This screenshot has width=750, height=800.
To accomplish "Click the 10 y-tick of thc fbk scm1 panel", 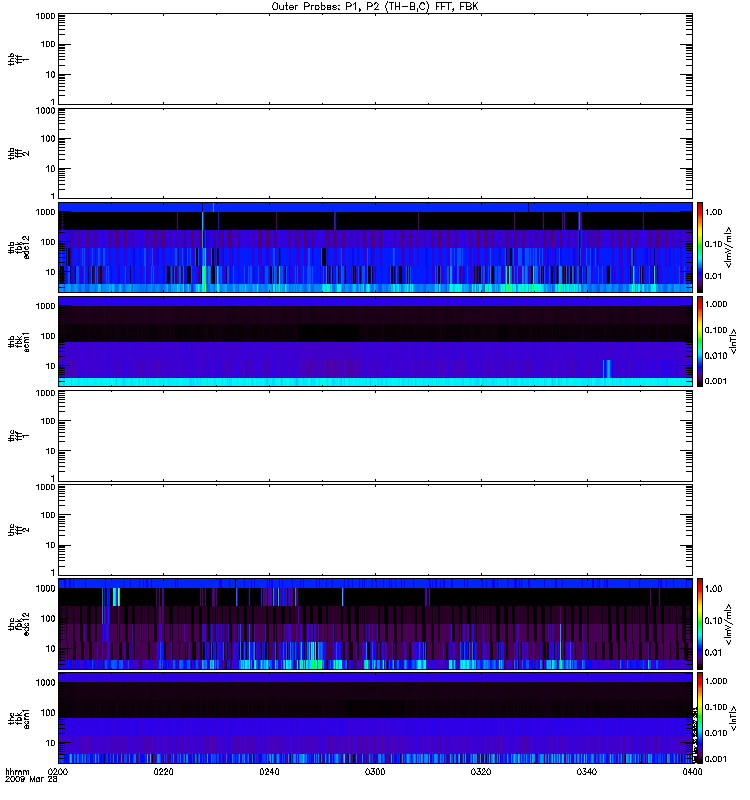I will coord(50,743).
